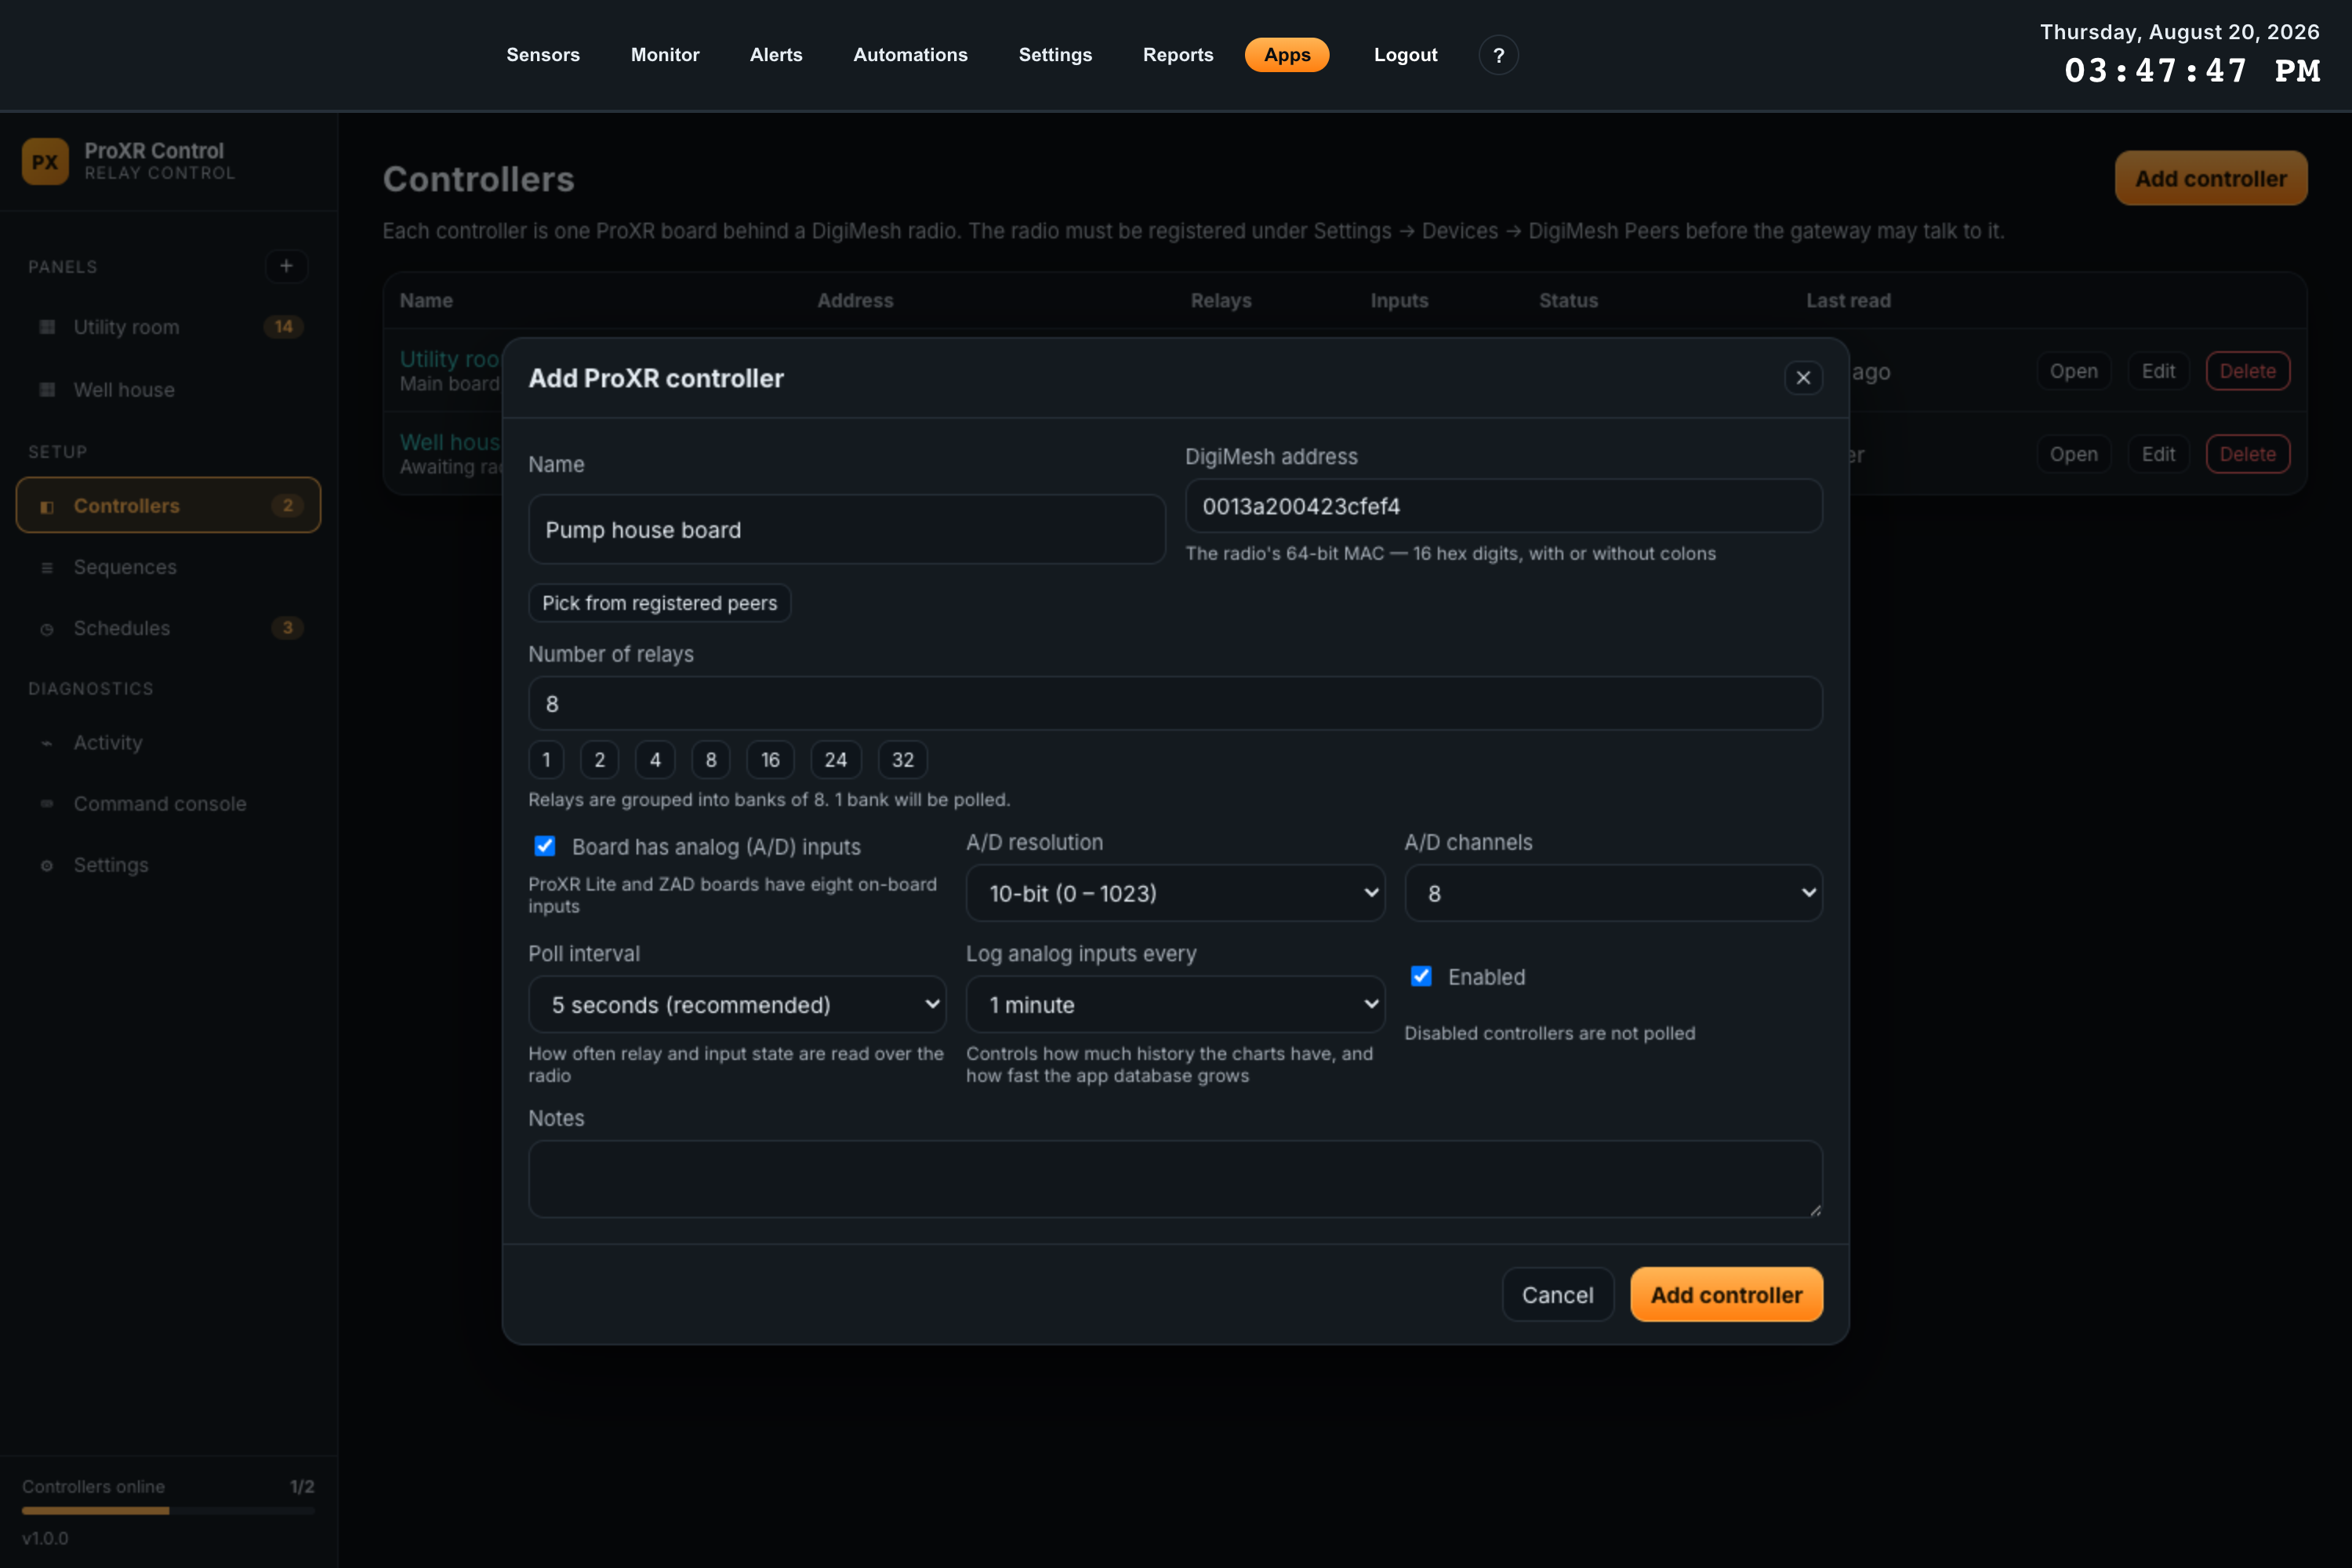
Task: Open Utility room panel in sidebar
Action: point(168,327)
